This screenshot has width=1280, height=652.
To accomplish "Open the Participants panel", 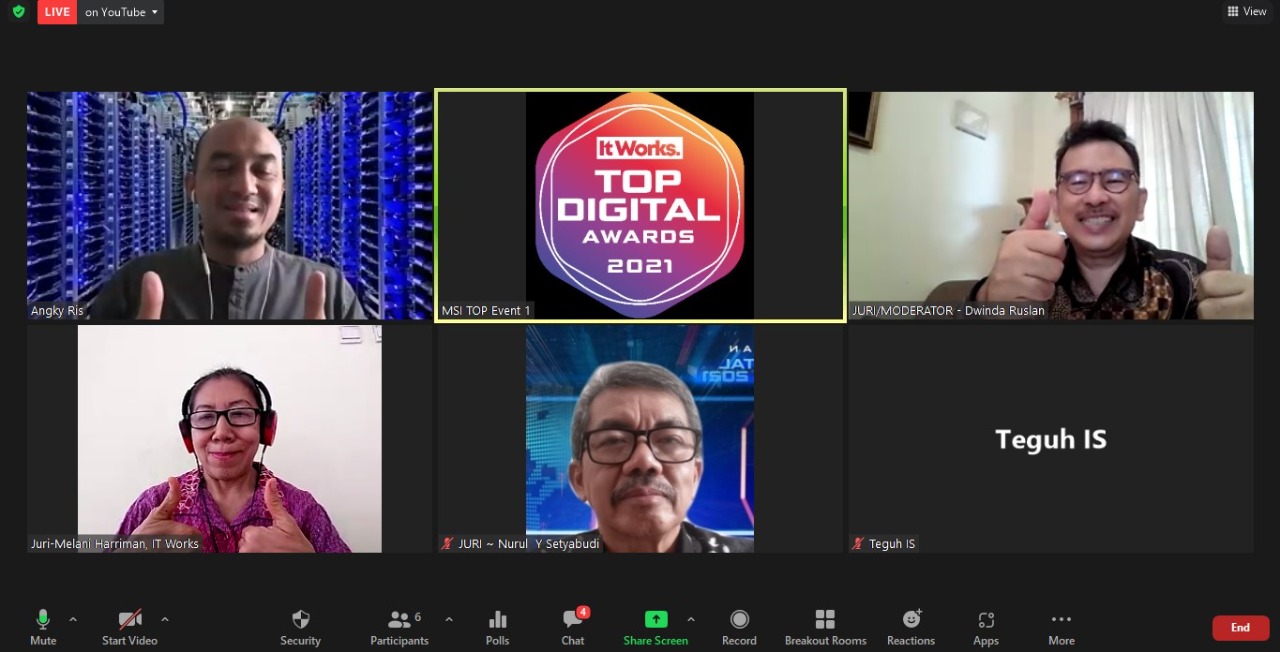I will pyautogui.click(x=399, y=627).
